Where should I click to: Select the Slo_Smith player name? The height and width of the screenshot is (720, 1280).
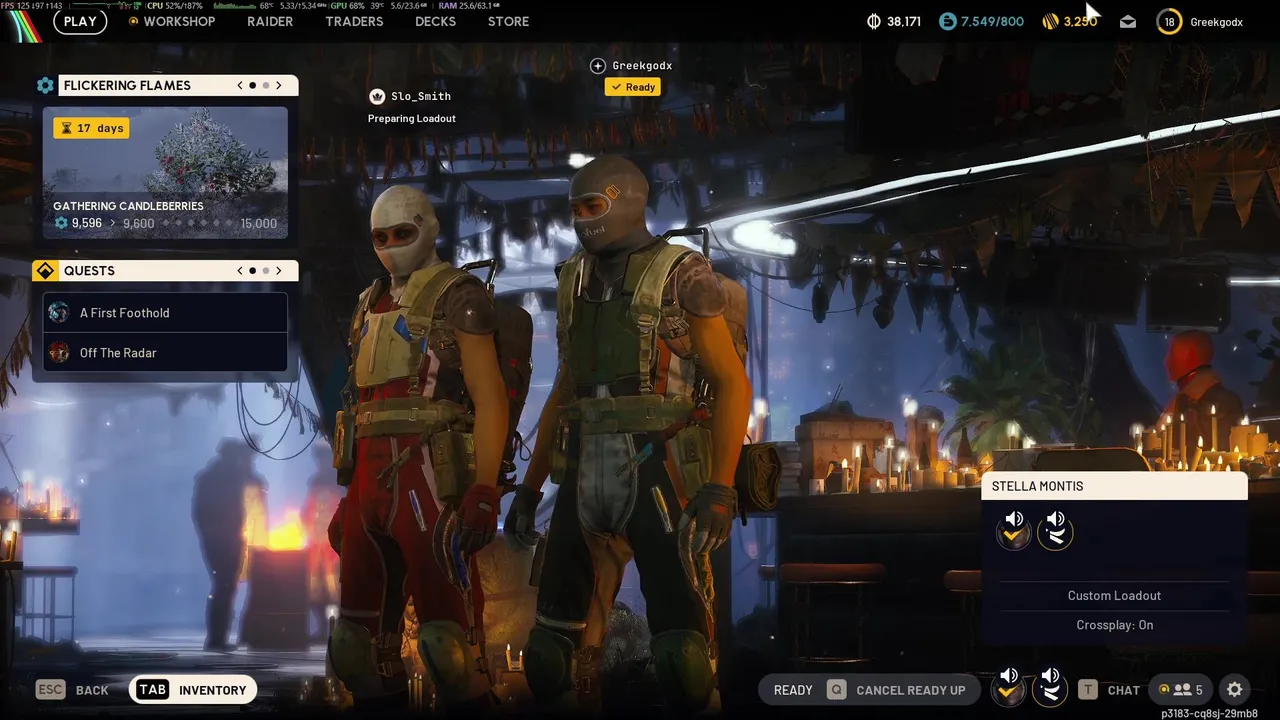[421, 96]
